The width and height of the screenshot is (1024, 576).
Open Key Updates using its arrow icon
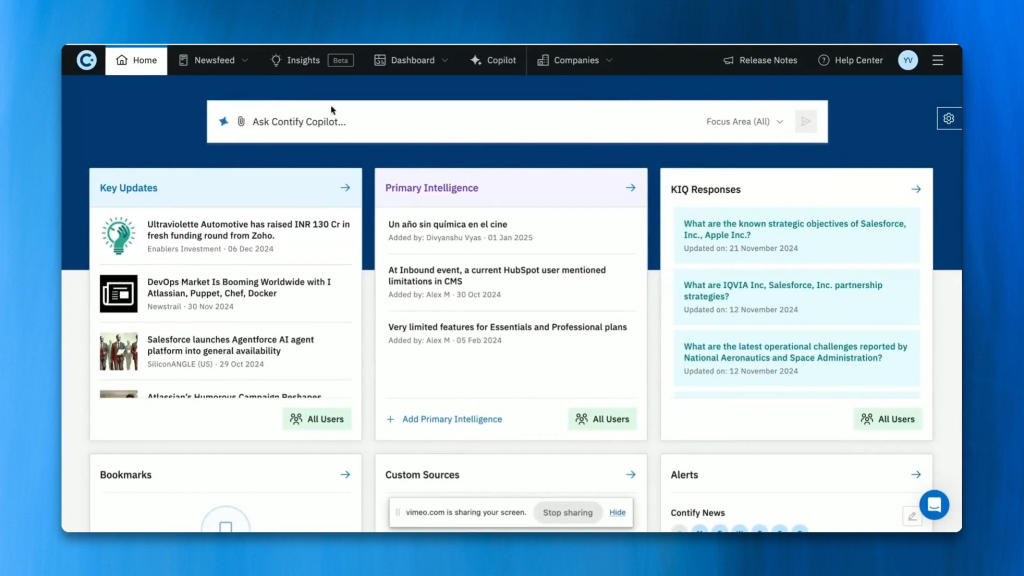click(x=345, y=188)
